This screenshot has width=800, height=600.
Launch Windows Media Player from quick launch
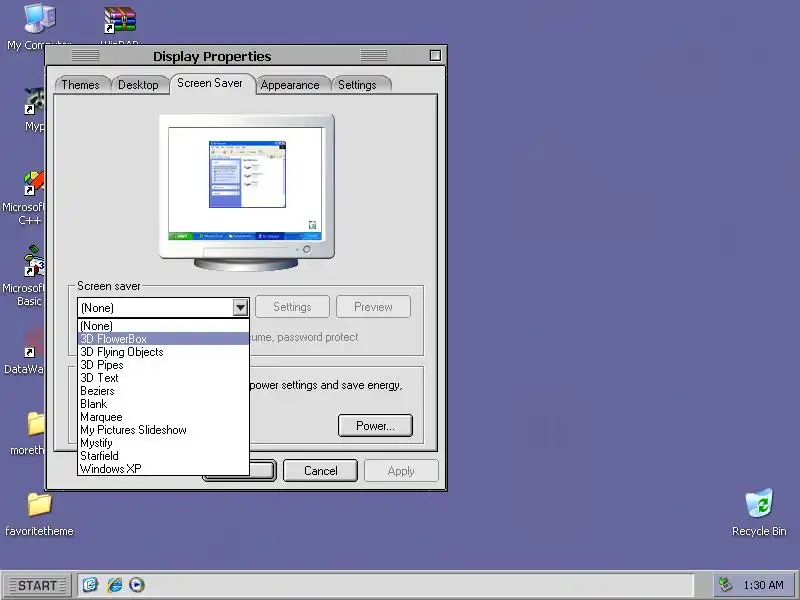point(137,585)
